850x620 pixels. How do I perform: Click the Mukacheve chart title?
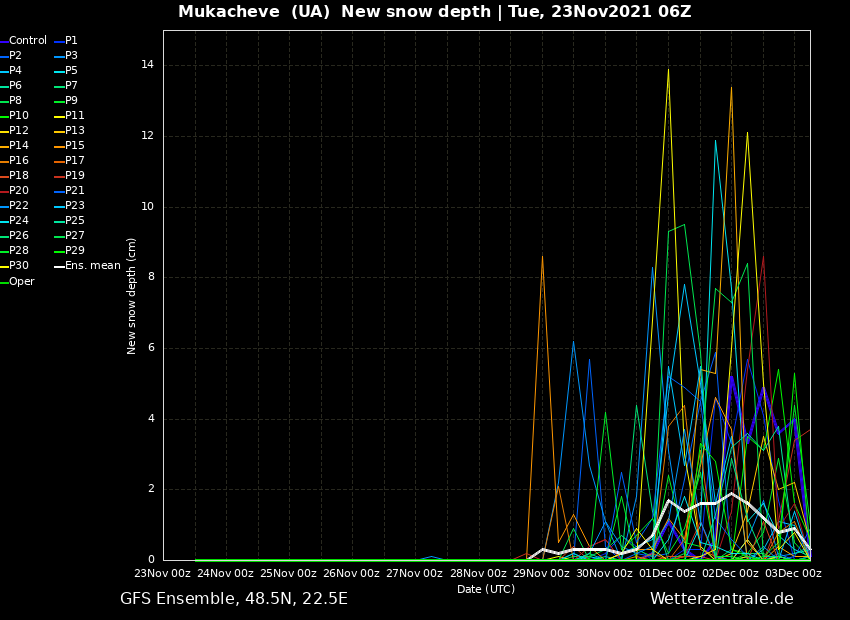pyautogui.click(x=434, y=12)
